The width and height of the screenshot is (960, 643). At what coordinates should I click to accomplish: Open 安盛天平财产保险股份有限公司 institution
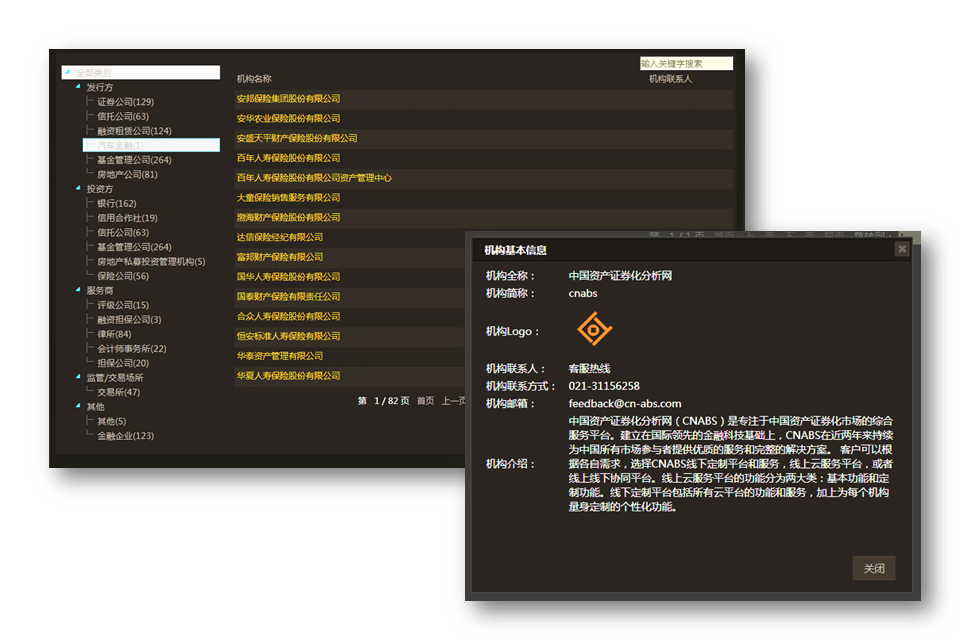point(297,138)
